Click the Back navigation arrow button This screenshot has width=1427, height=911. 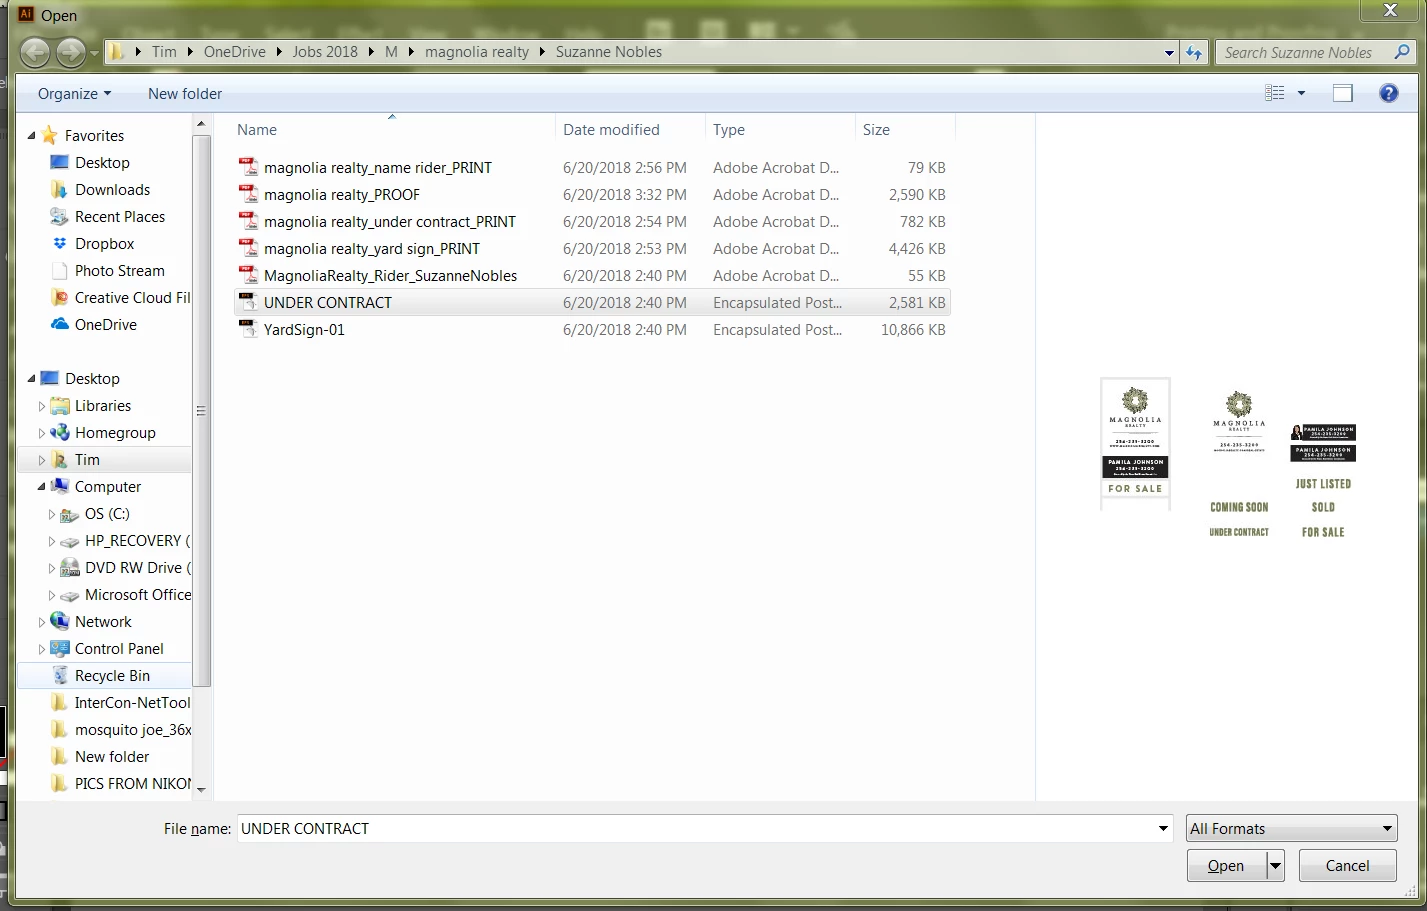pos(34,52)
